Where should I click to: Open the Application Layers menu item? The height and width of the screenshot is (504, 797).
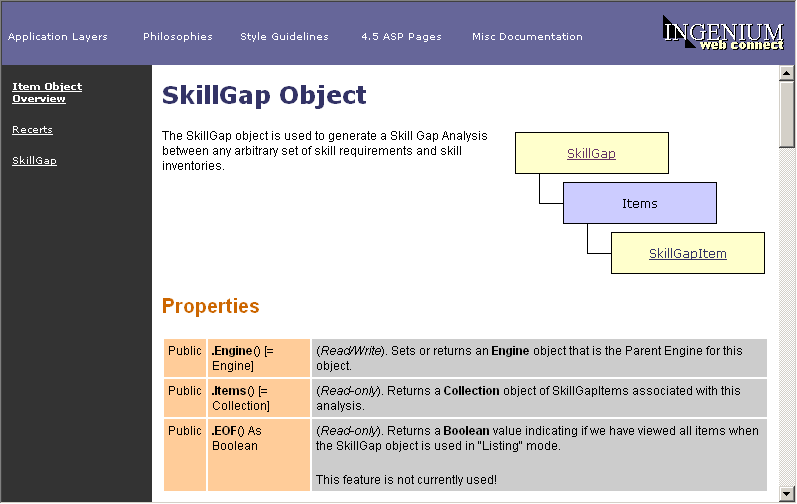[x=58, y=37]
